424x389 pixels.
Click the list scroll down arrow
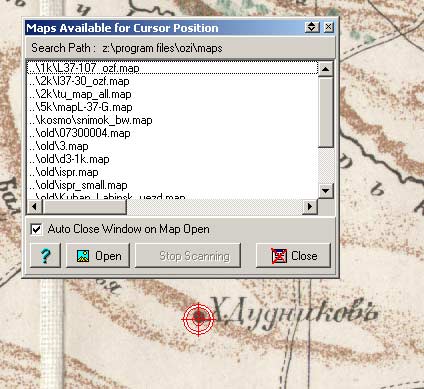coord(326,191)
